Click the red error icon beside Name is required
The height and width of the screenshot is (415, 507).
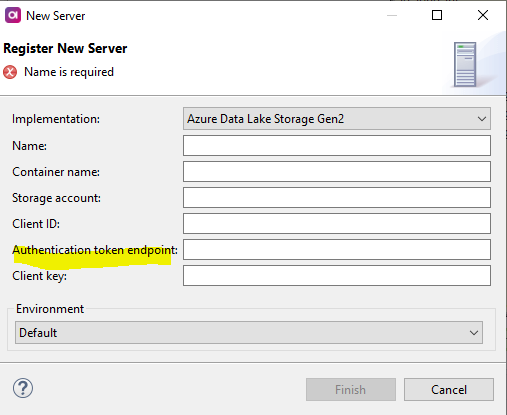[x=10, y=72]
